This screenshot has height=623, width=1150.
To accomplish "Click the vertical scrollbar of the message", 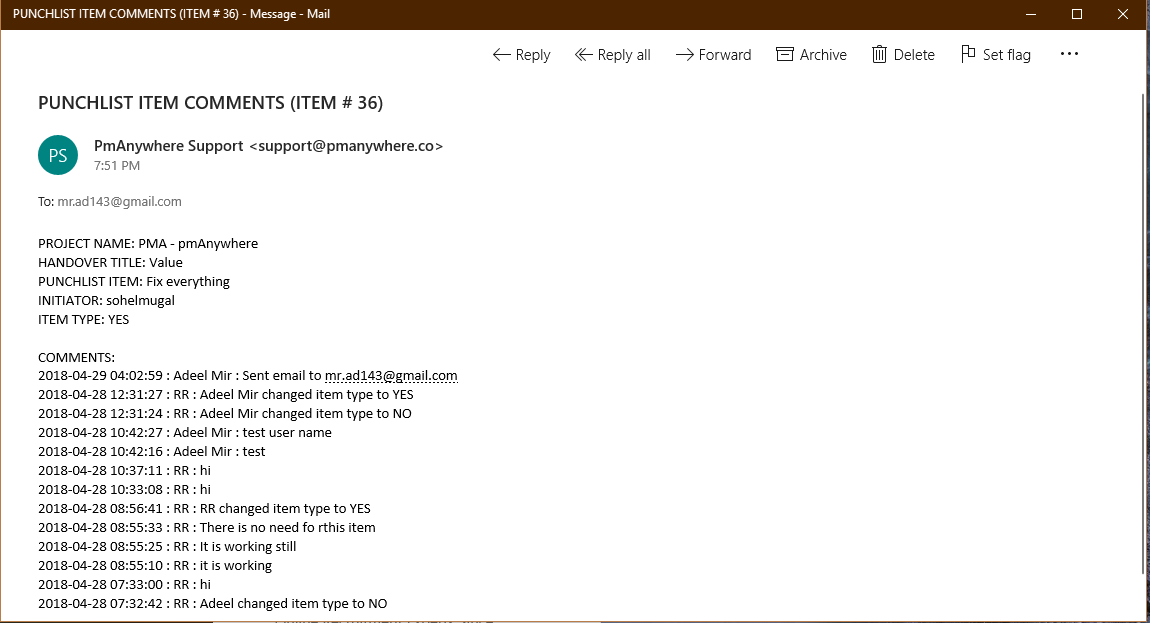I will point(1143,330).
